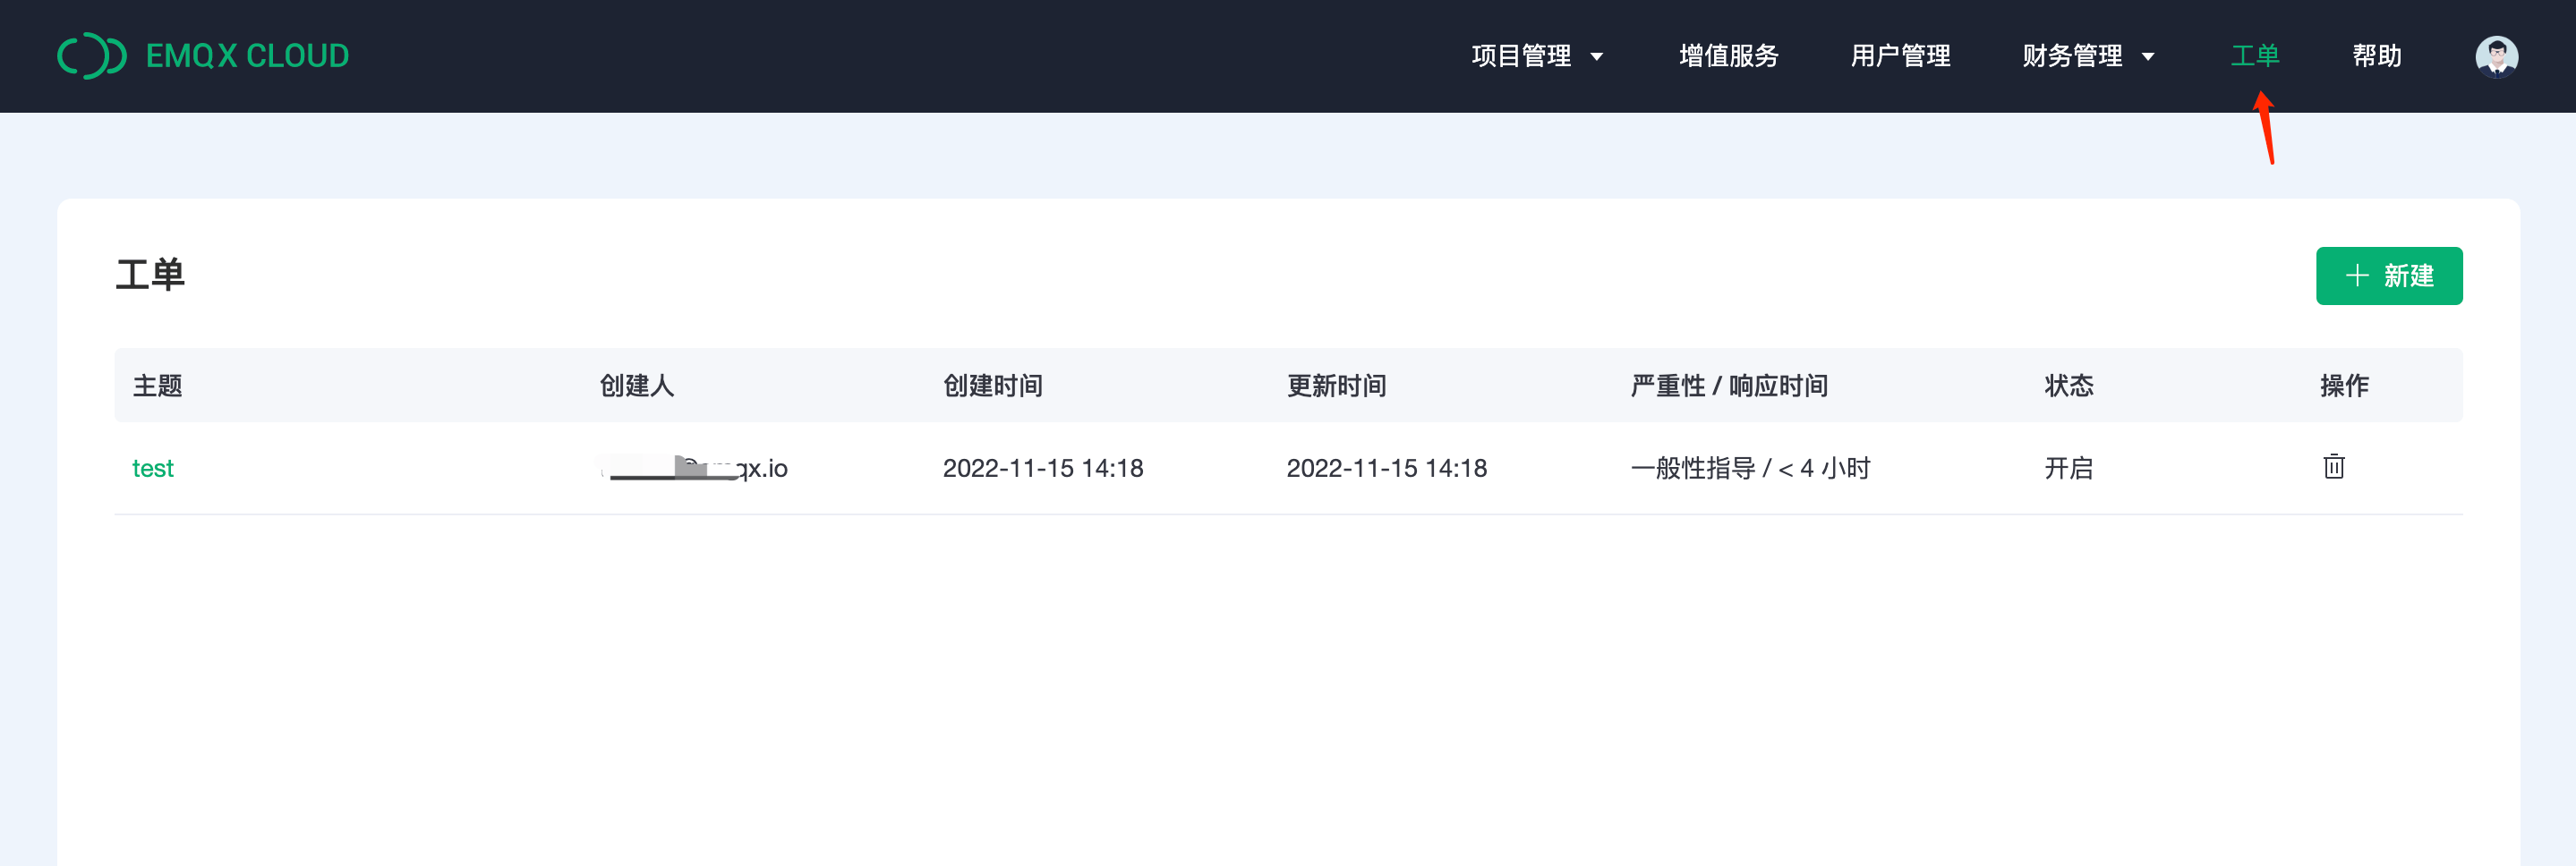
Task: Delete the test ticket with trash icon
Action: tap(2333, 467)
